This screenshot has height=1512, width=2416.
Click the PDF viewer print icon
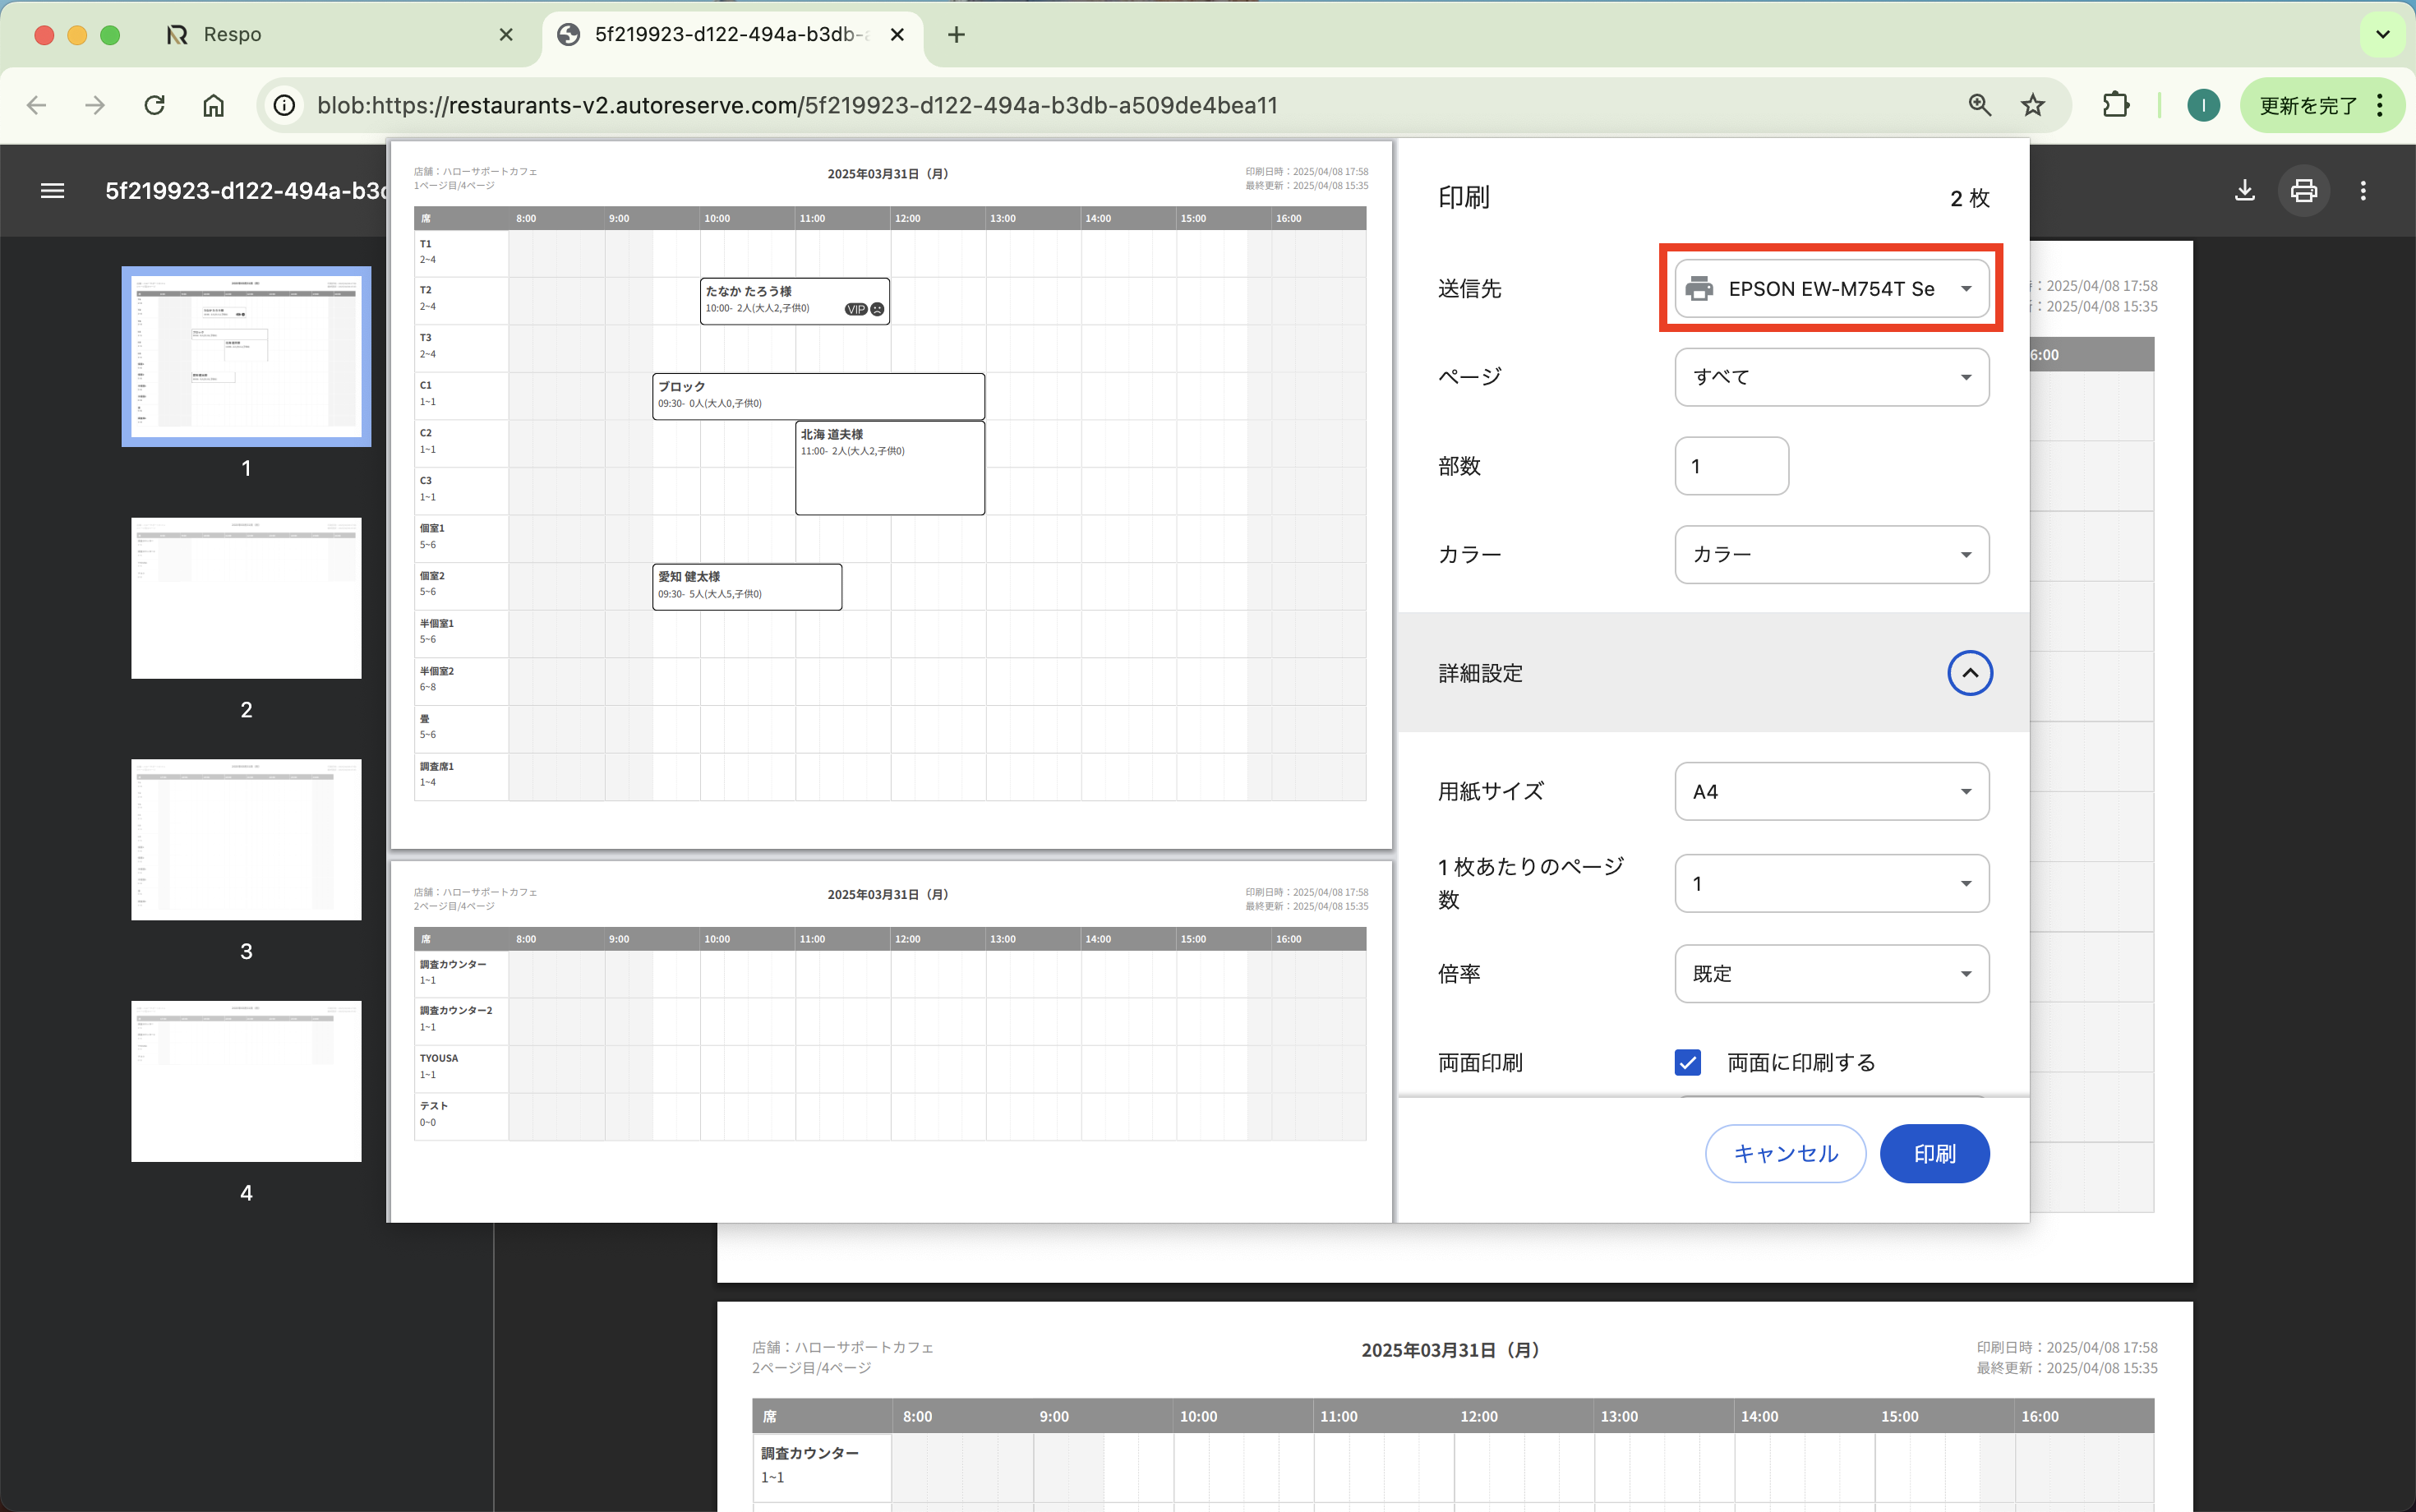pos(2304,190)
